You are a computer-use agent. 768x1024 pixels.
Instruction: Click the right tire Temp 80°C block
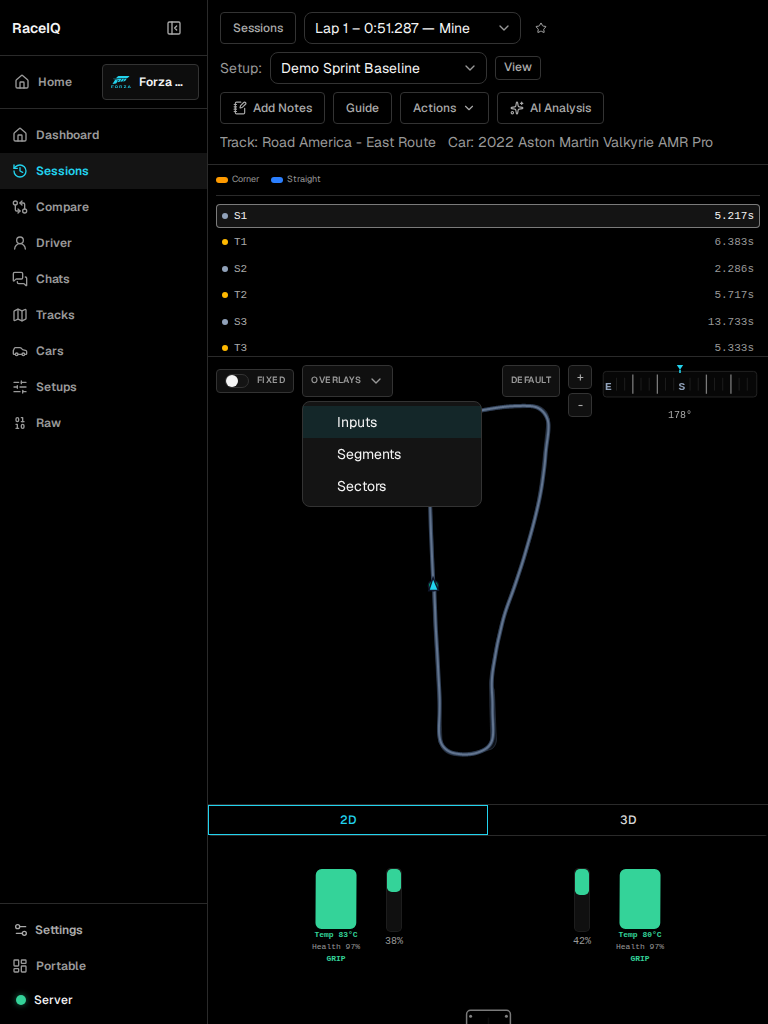tap(640, 899)
